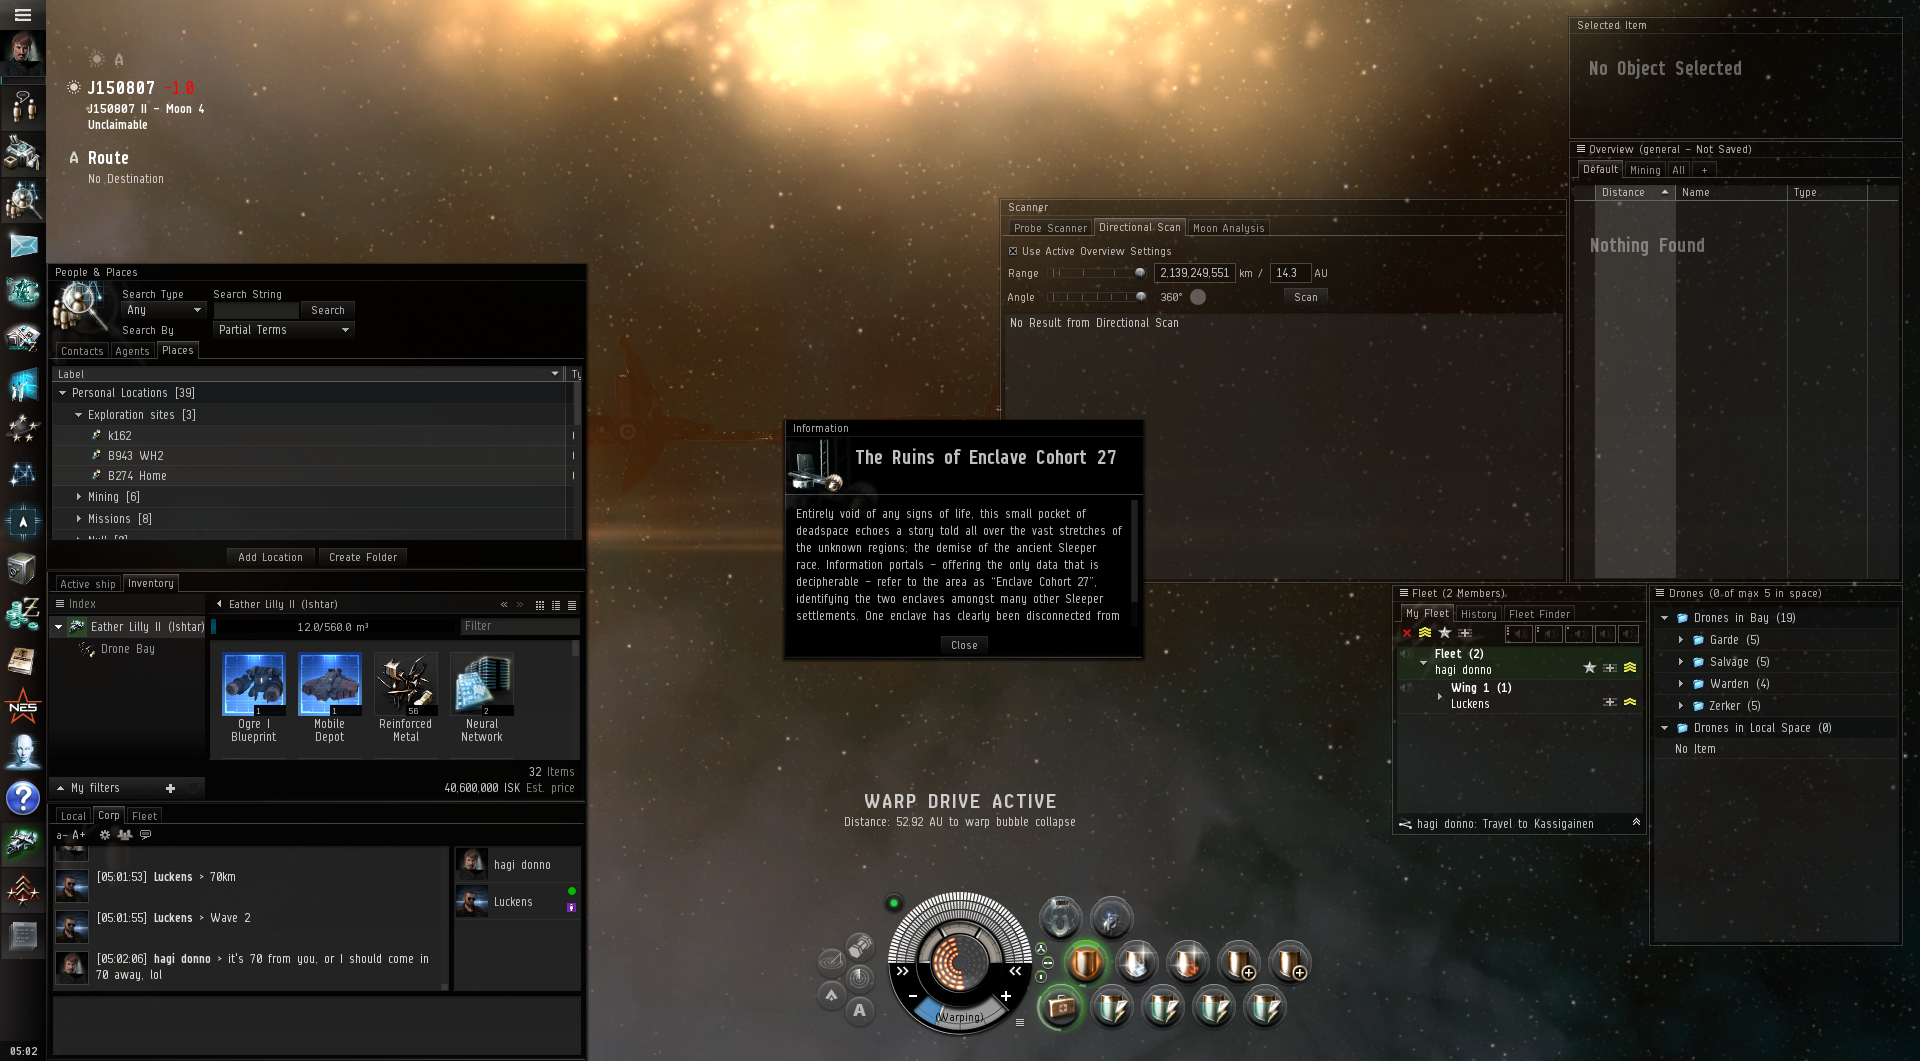1920x1061 pixels.
Task: Toggle the first fleet voice channel speaker
Action: point(1518,634)
